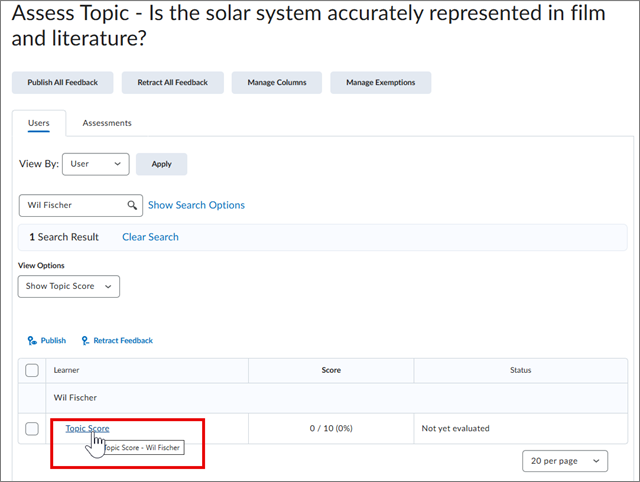This screenshot has height=482, width=640.
Task: Toggle the select-all learners checkbox
Action: [32, 370]
